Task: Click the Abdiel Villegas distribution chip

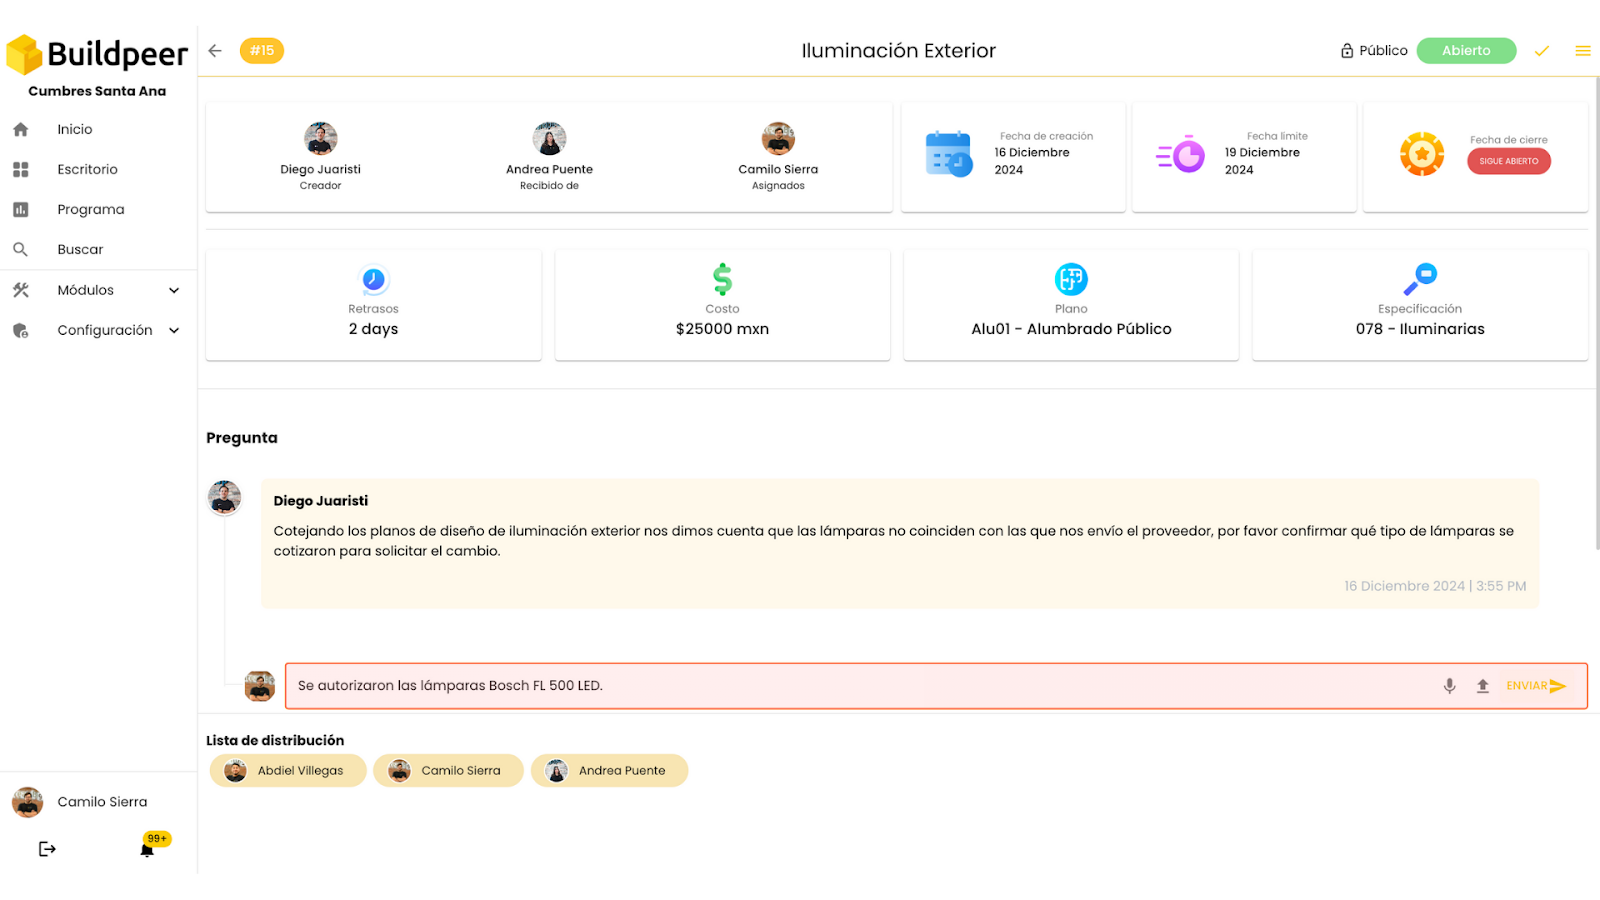Action: 288,771
